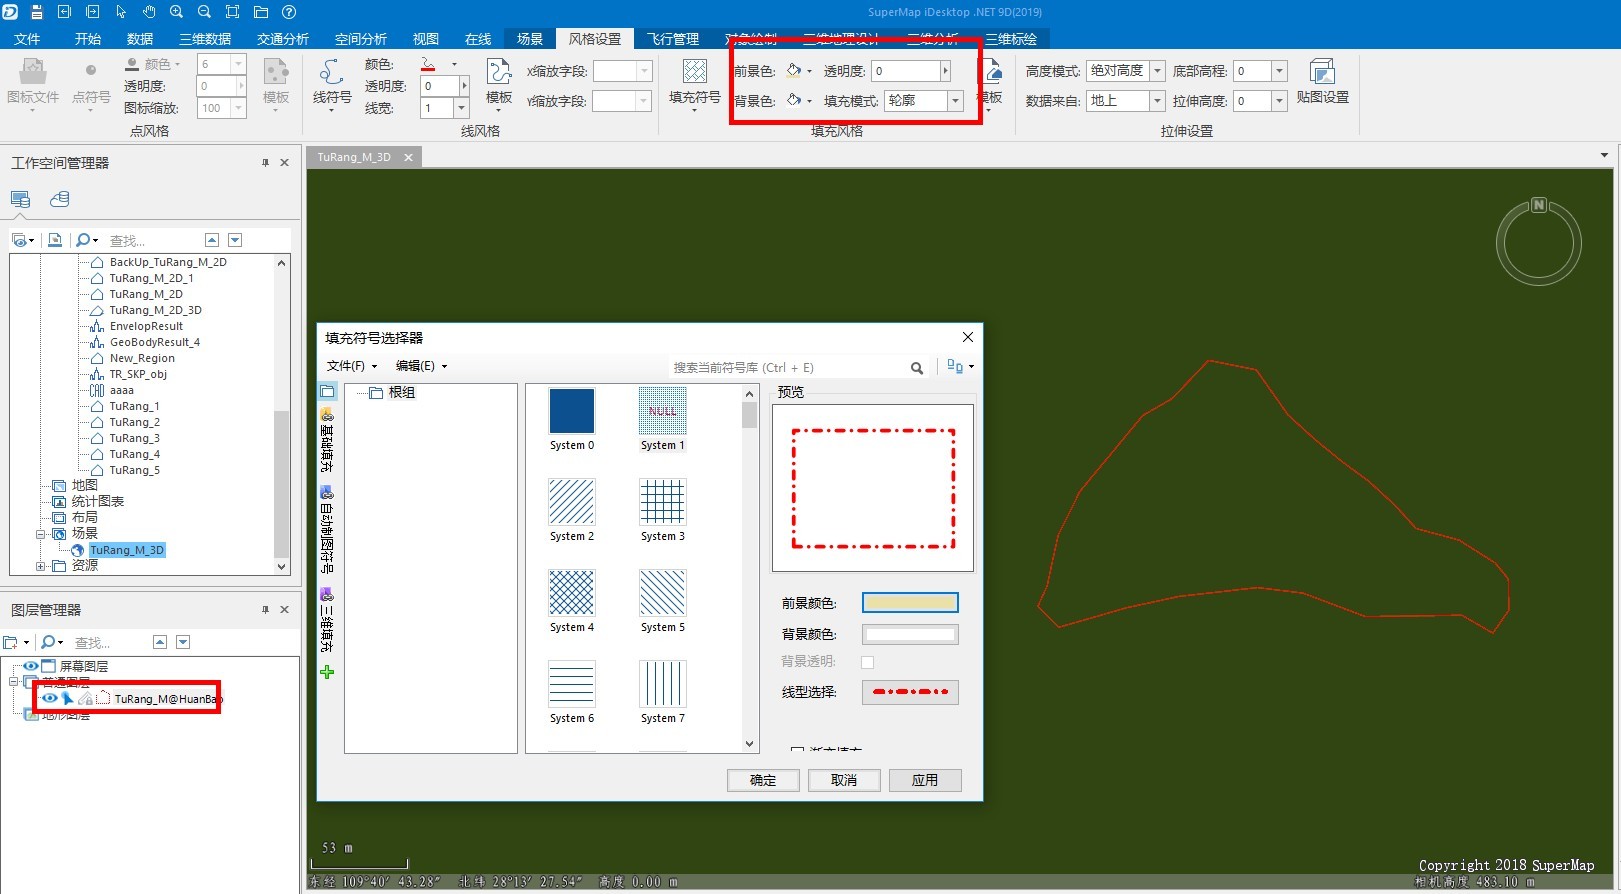Hide the TuRang_M@HuanBao layer via eye icon

coord(49,698)
